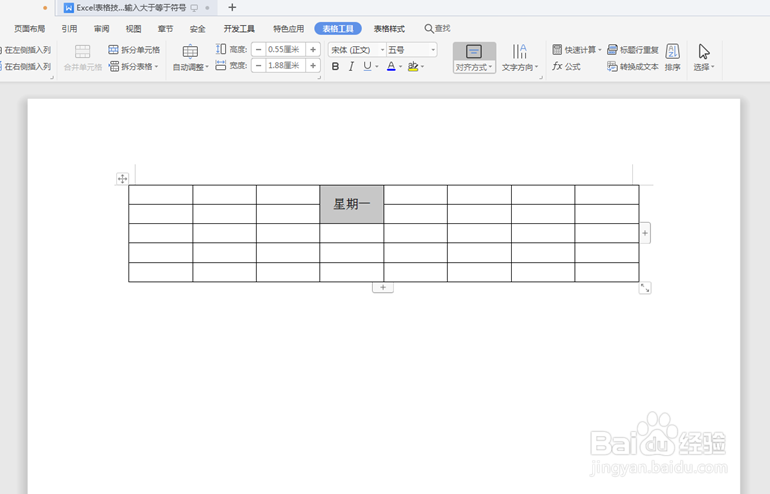Click the height field showing 0.55厘米
This screenshot has width=770, height=494.
tap(286, 50)
